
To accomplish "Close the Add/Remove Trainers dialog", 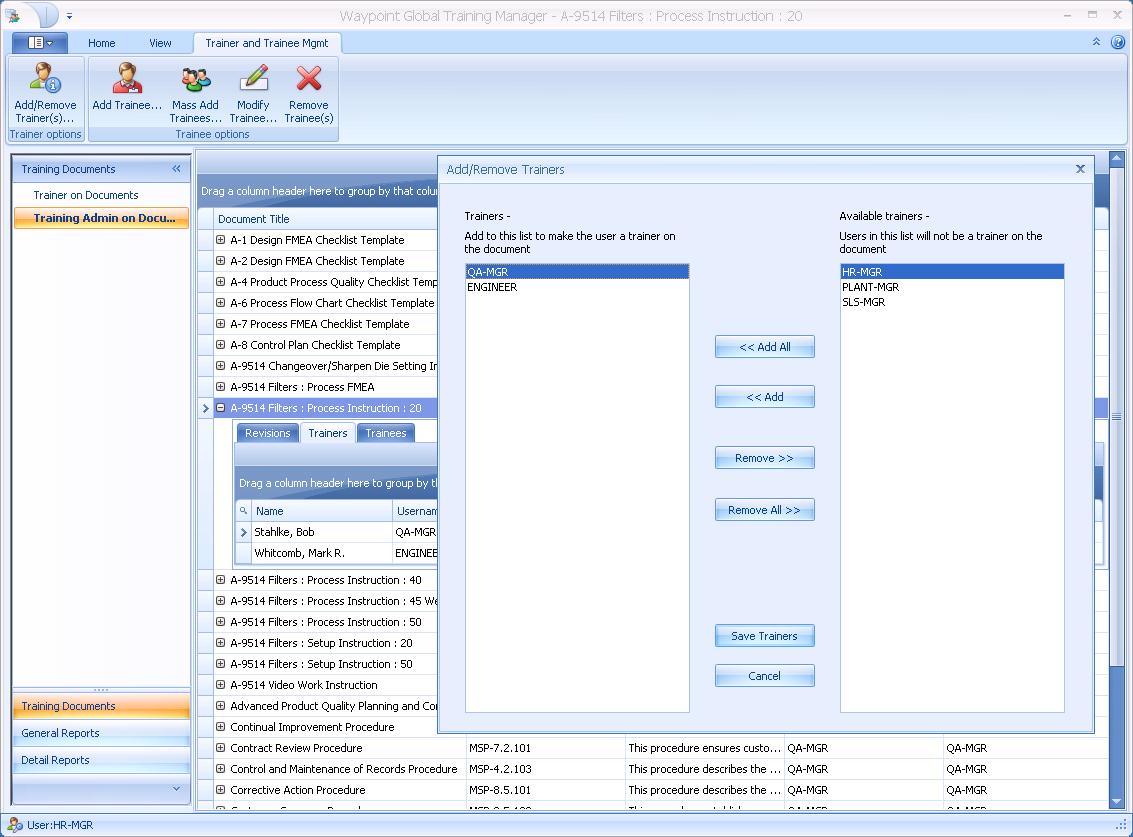I will (x=1080, y=169).
